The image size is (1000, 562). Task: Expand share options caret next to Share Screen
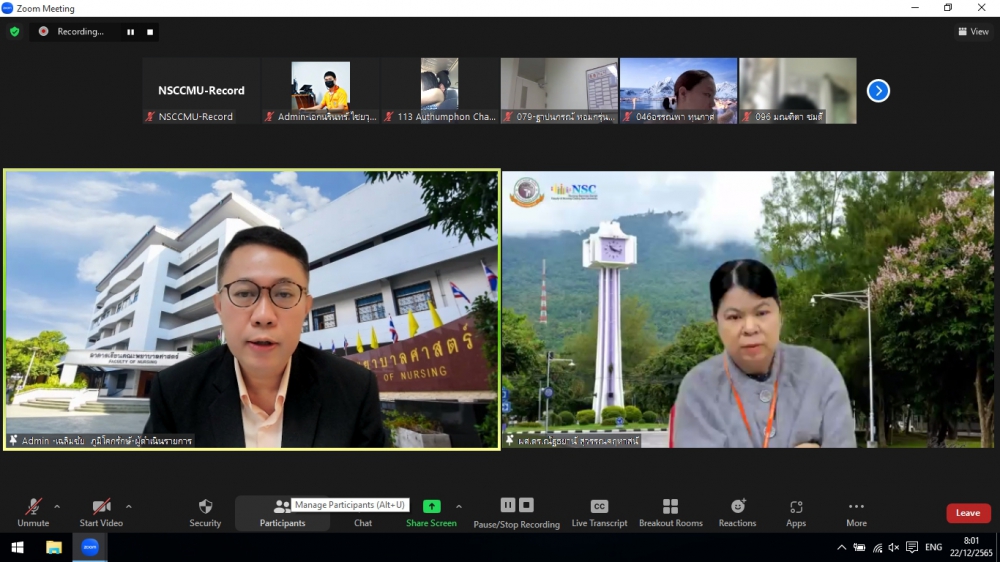(x=459, y=506)
